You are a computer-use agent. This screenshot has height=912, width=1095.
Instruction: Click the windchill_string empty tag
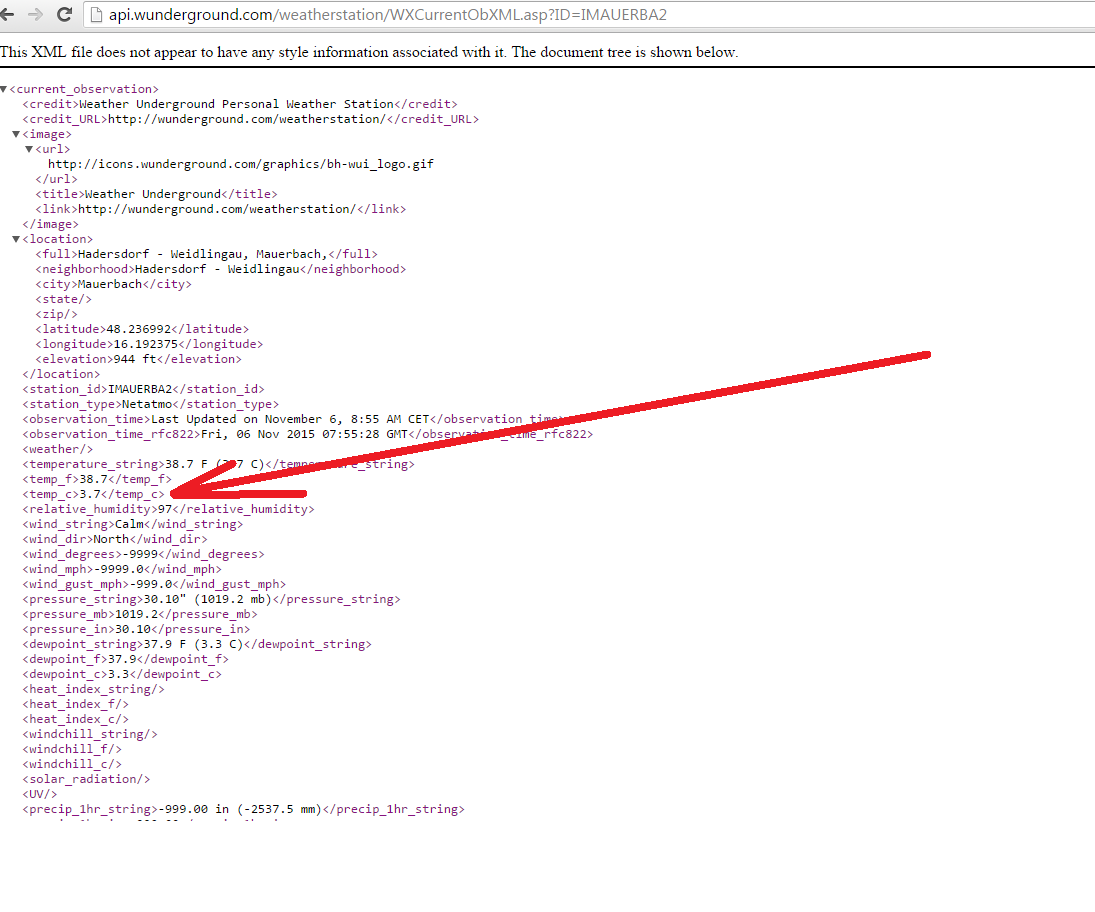pyautogui.click(x=89, y=735)
